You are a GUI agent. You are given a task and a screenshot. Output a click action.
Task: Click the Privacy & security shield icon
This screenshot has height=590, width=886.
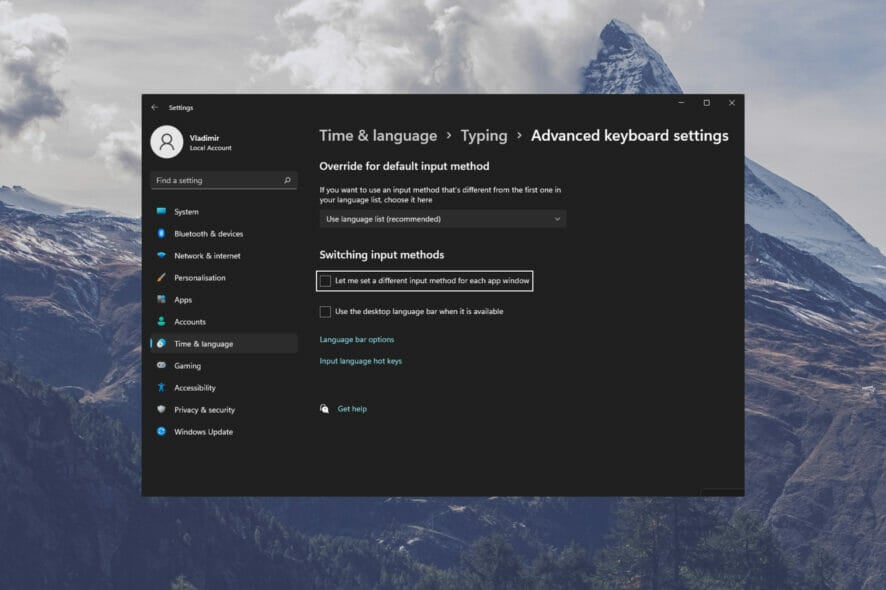coord(161,410)
